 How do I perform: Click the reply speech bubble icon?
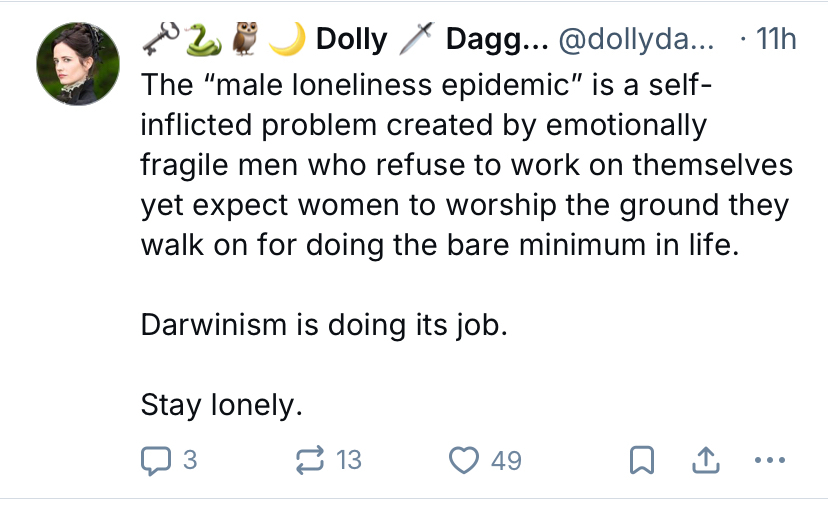coord(154,460)
